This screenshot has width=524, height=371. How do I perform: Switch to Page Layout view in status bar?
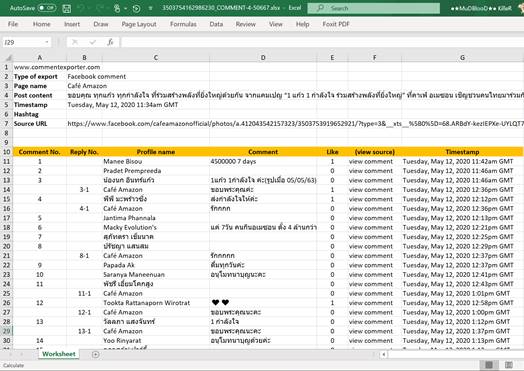(509, 365)
